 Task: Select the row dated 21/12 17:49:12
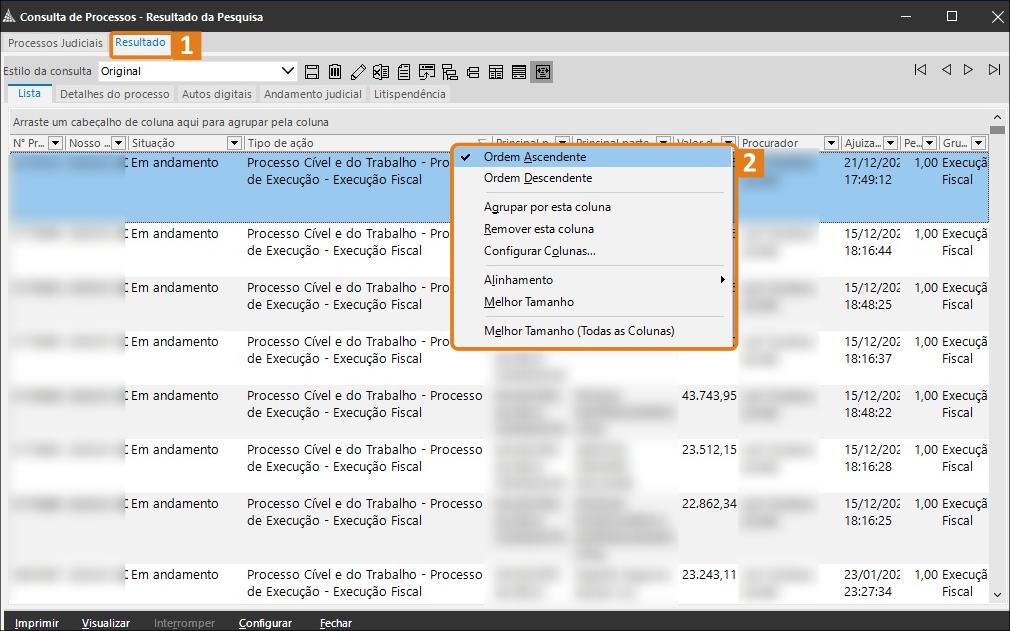tap(499, 187)
